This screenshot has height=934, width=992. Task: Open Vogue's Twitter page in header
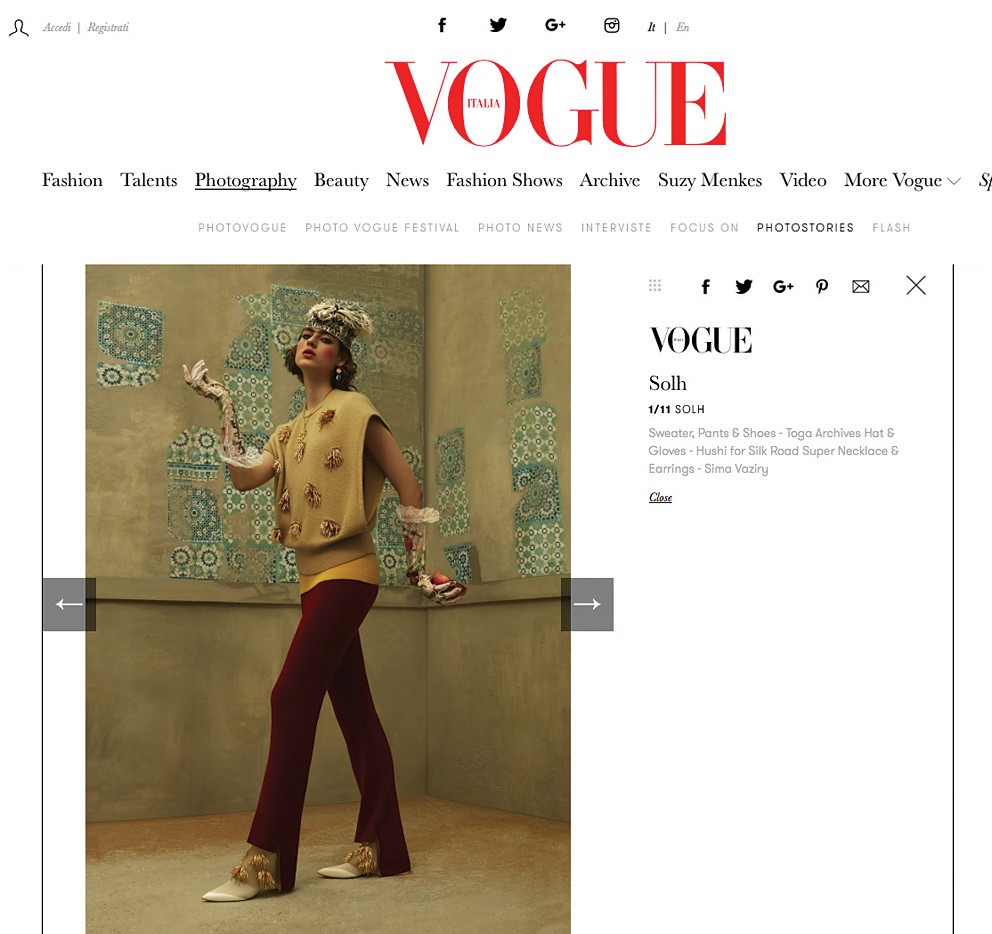498,25
